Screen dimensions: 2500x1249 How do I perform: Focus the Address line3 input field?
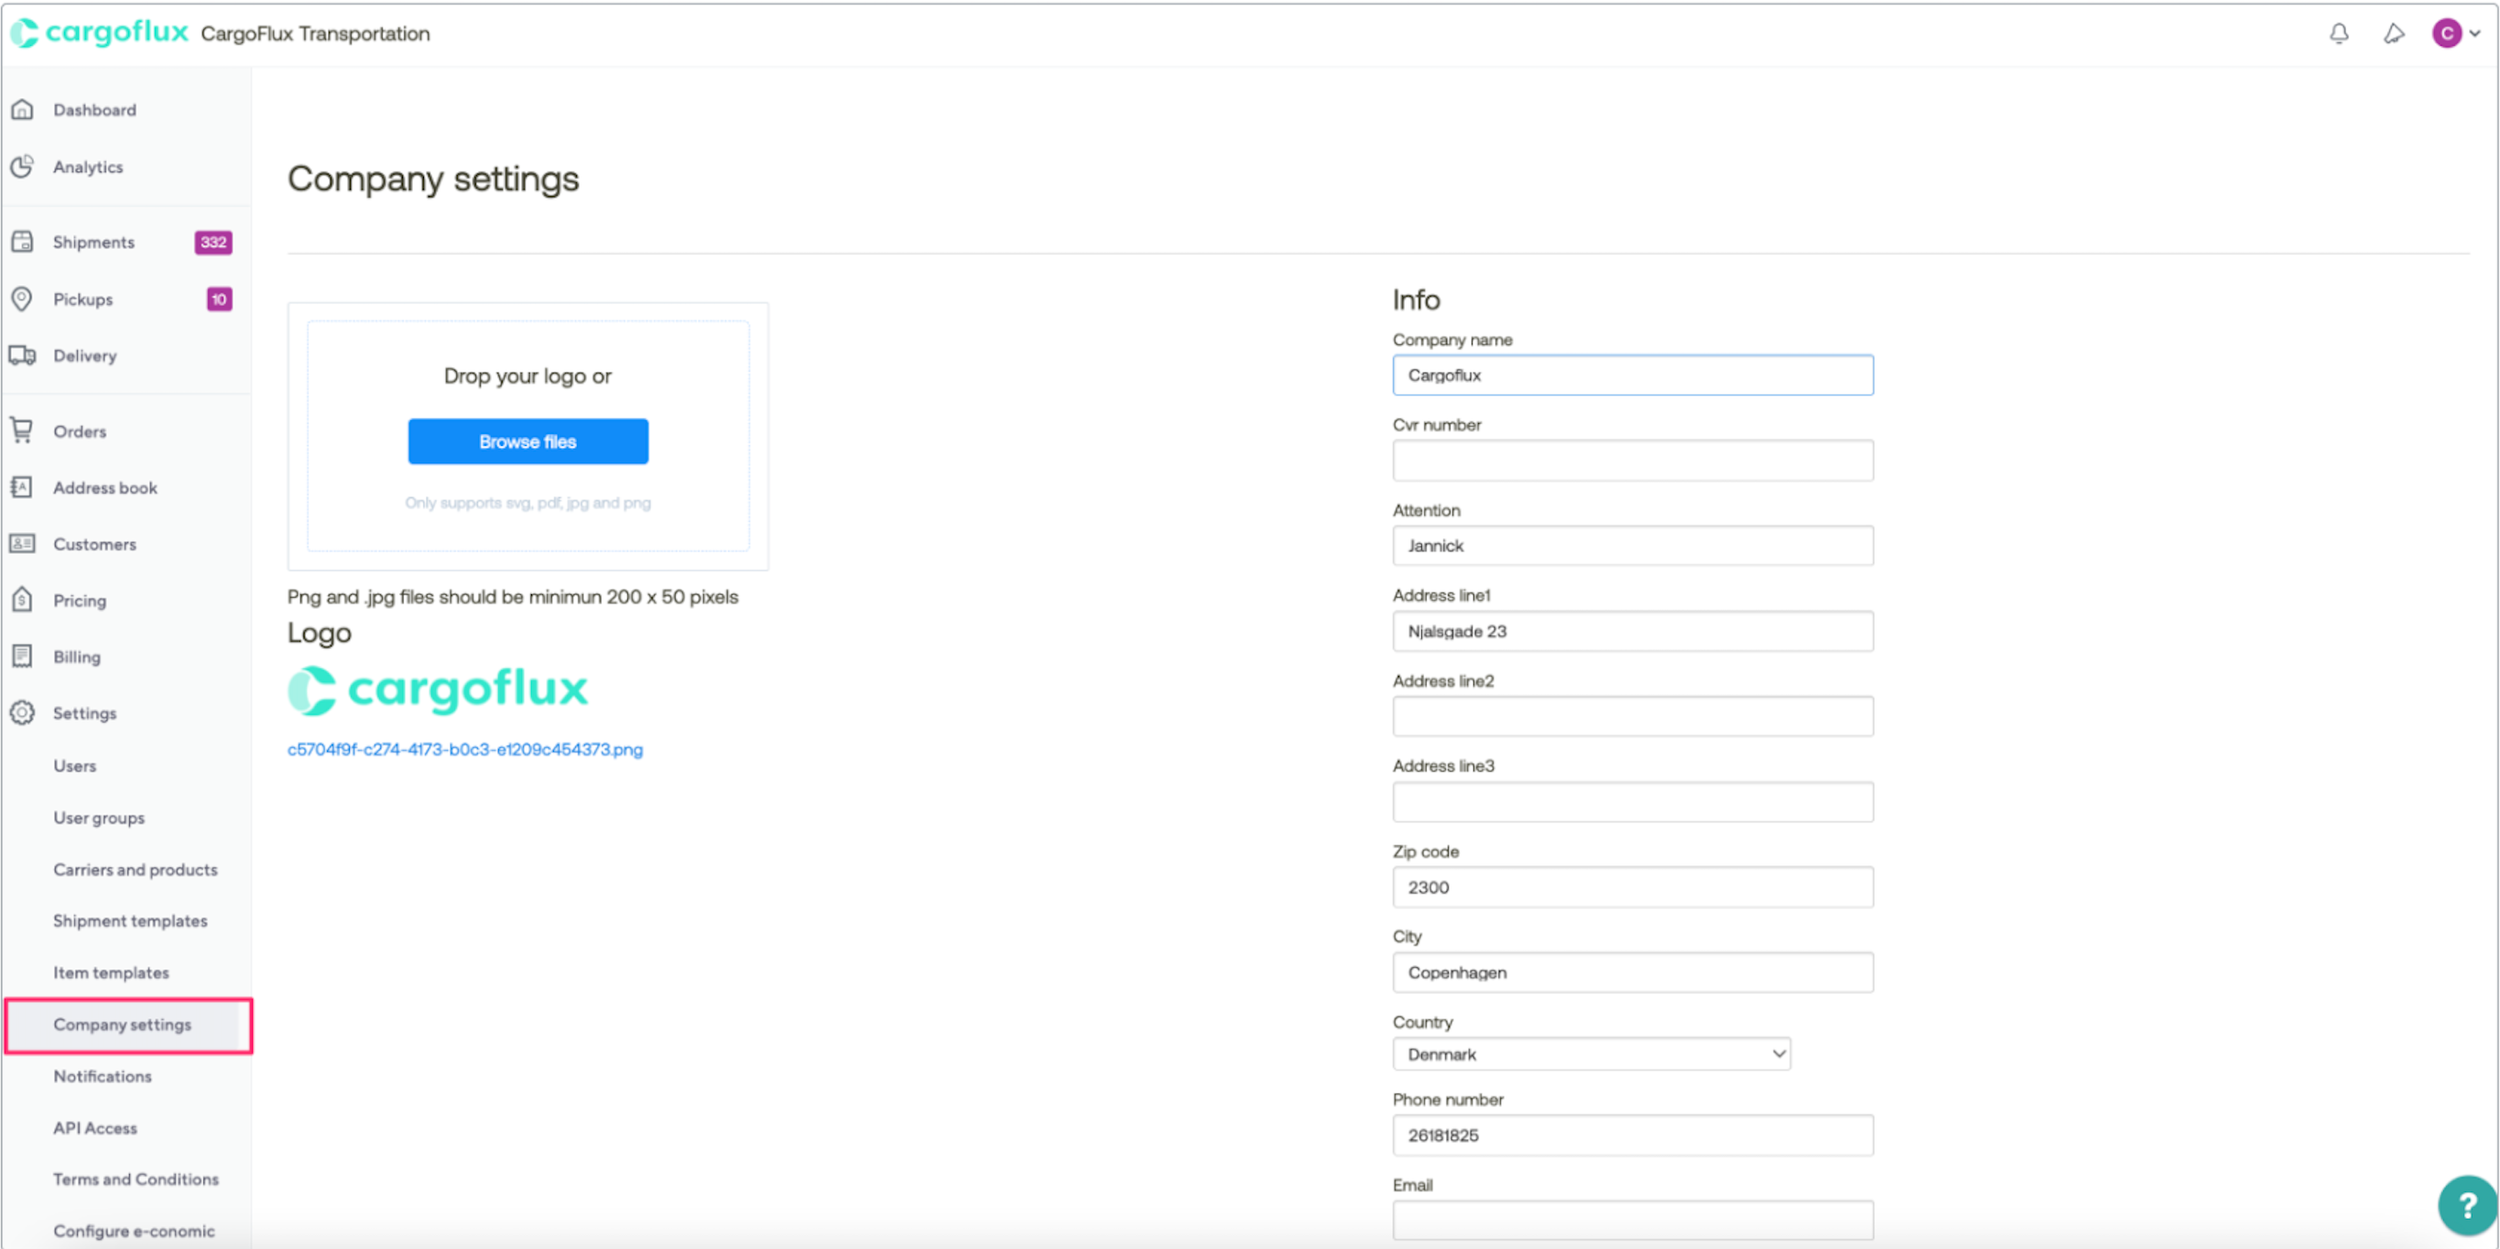[1633, 802]
